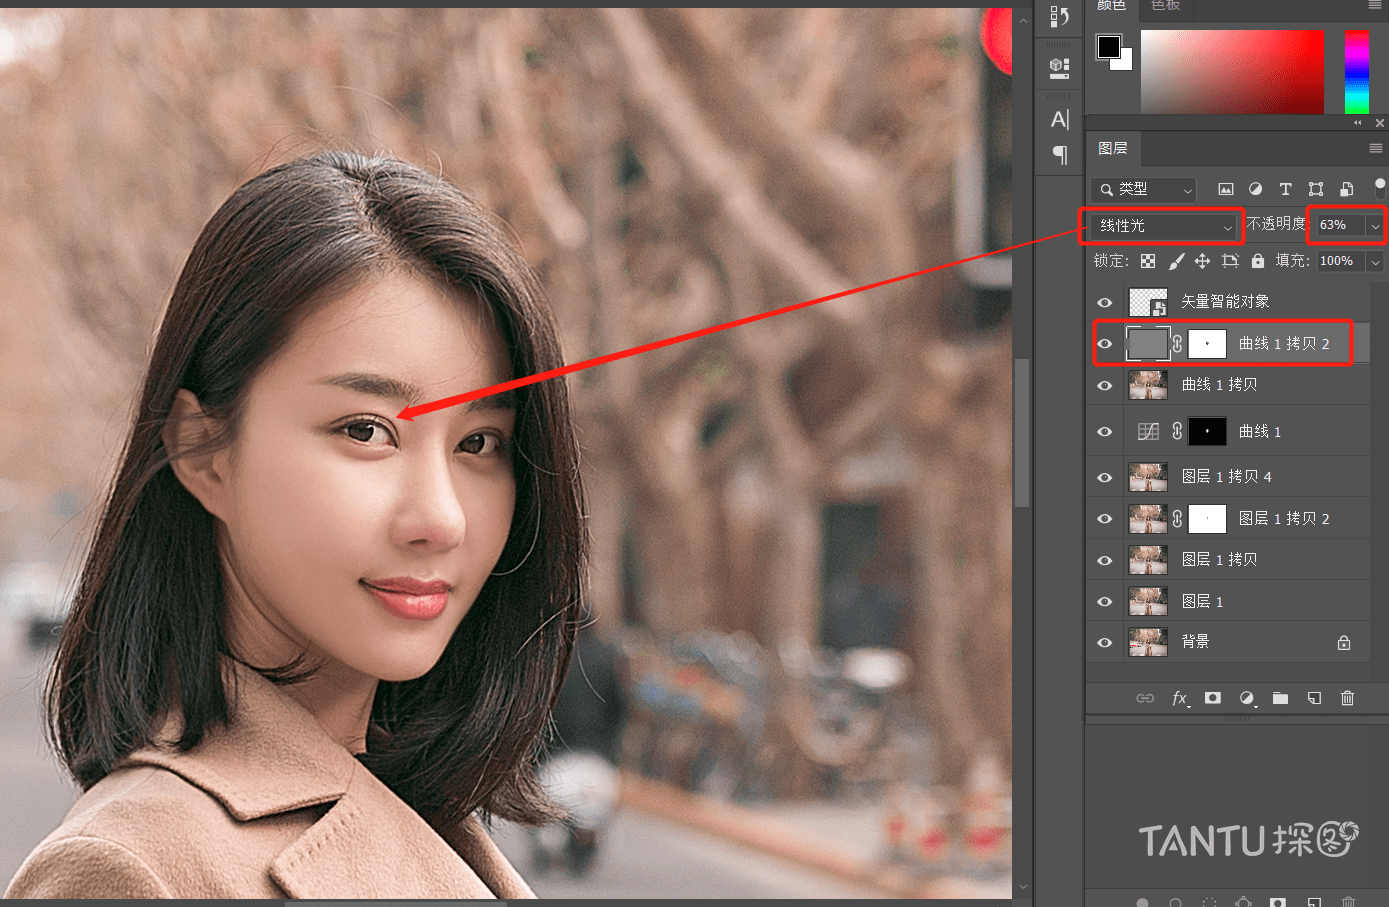
Task: Delete layer trash icon
Action: (x=1347, y=698)
